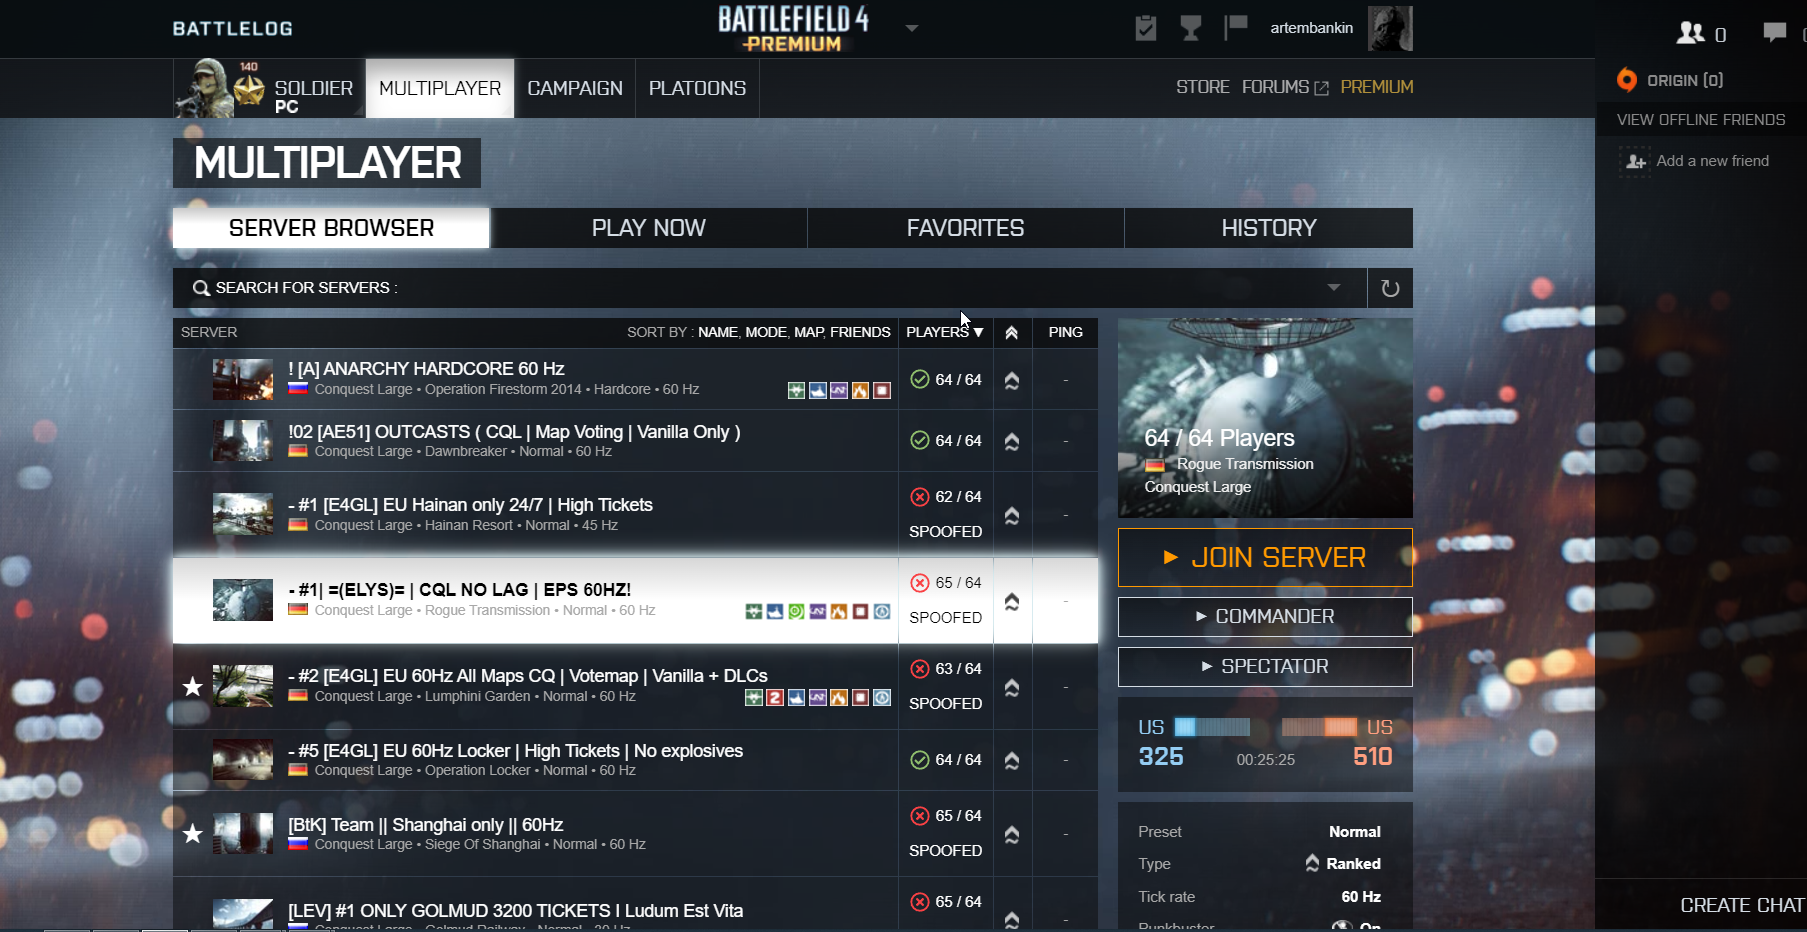Open the PLATOONS menu item
The width and height of the screenshot is (1807, 932).
[697, 88]
